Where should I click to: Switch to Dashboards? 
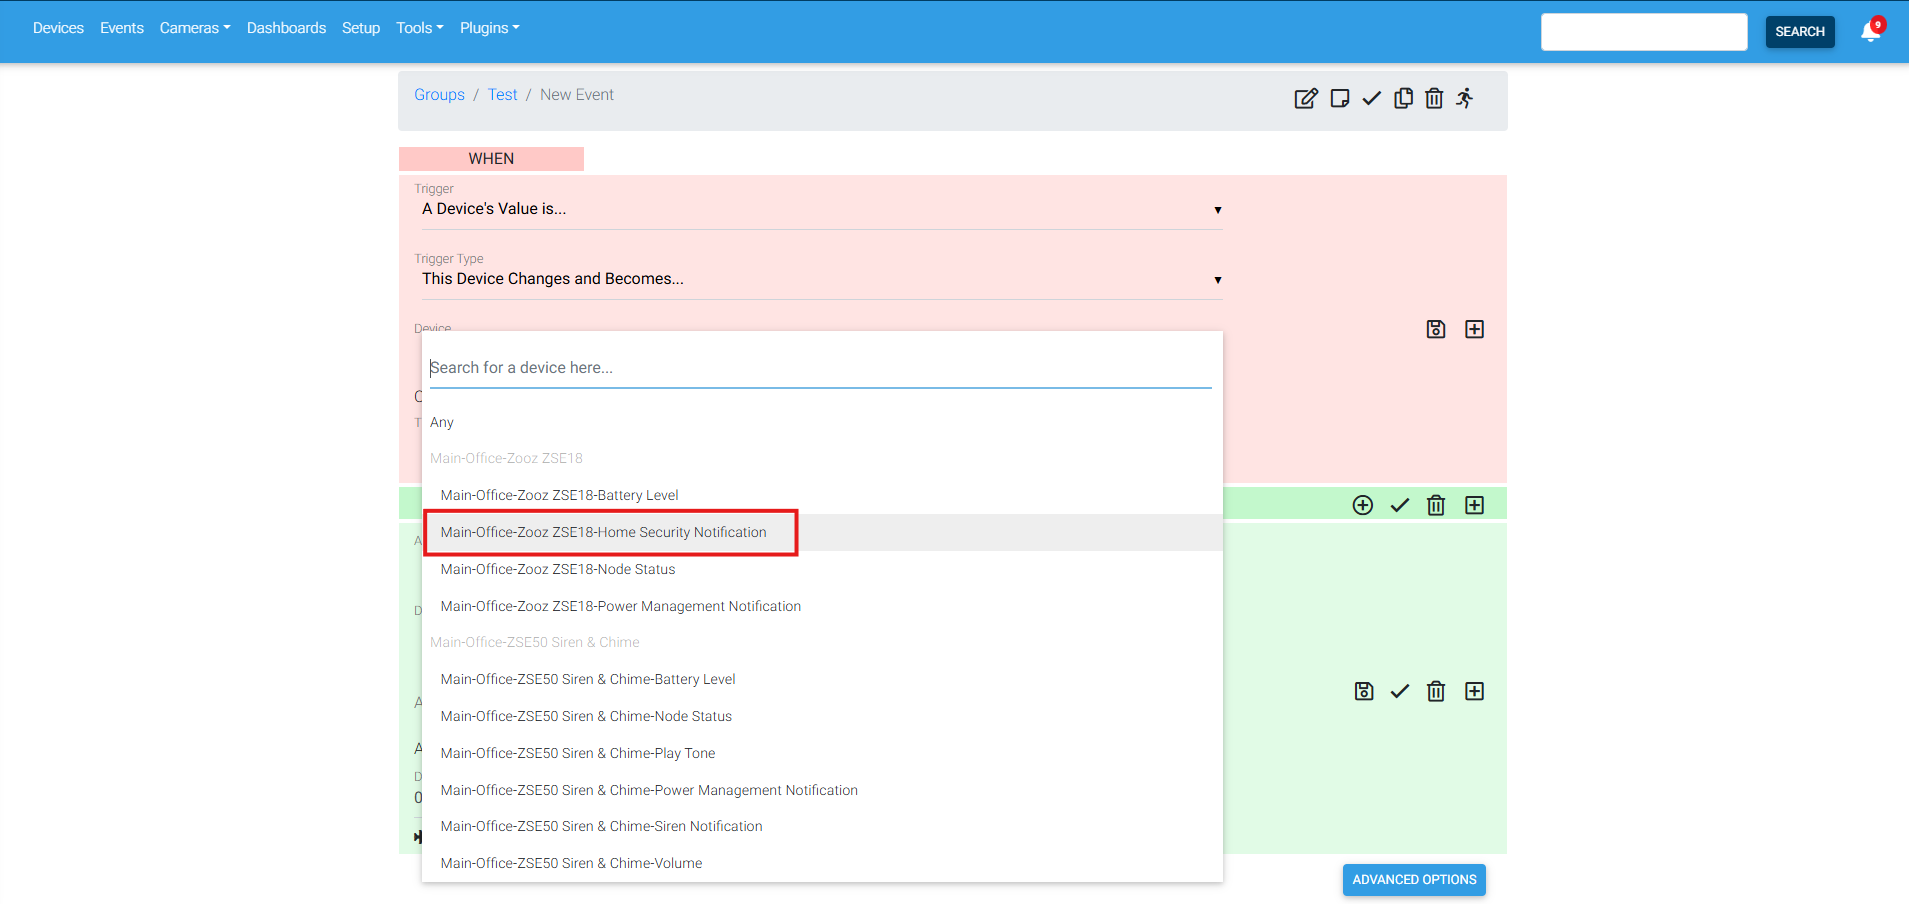[x=286, y=28]
